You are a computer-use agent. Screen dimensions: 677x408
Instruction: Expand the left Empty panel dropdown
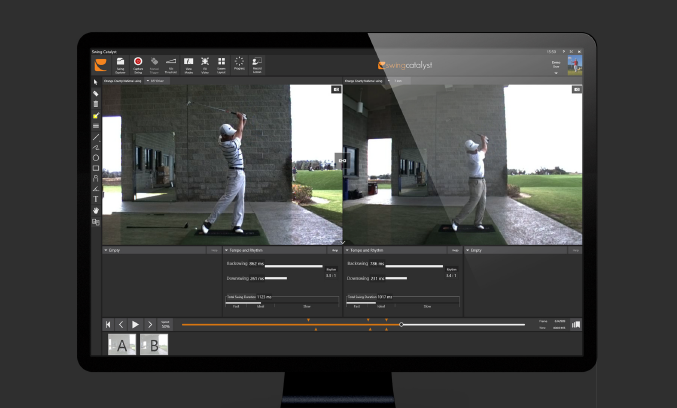[x=106, y=250]
